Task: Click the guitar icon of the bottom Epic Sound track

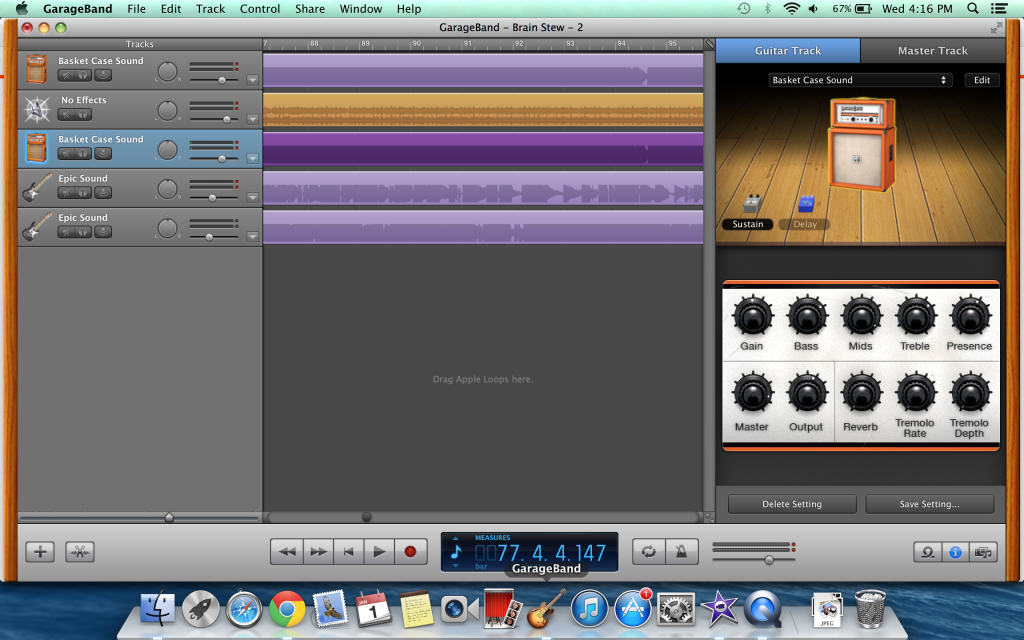Action: [37, 227]
